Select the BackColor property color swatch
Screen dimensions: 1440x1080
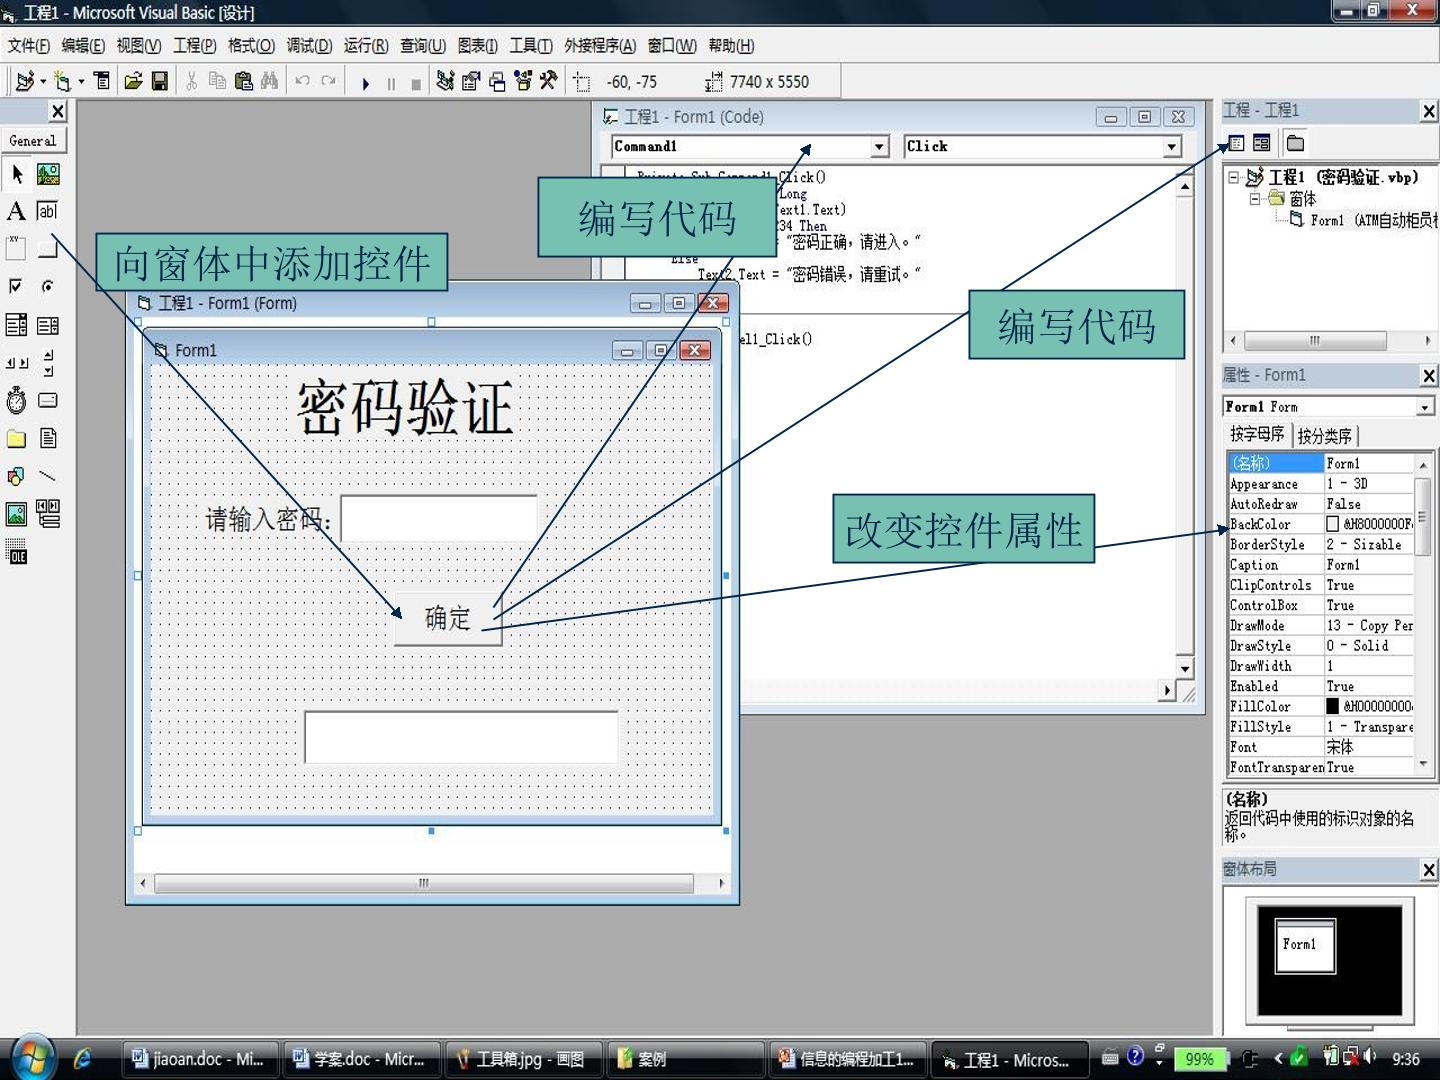pyautogui.click(x=1332, y=524)
